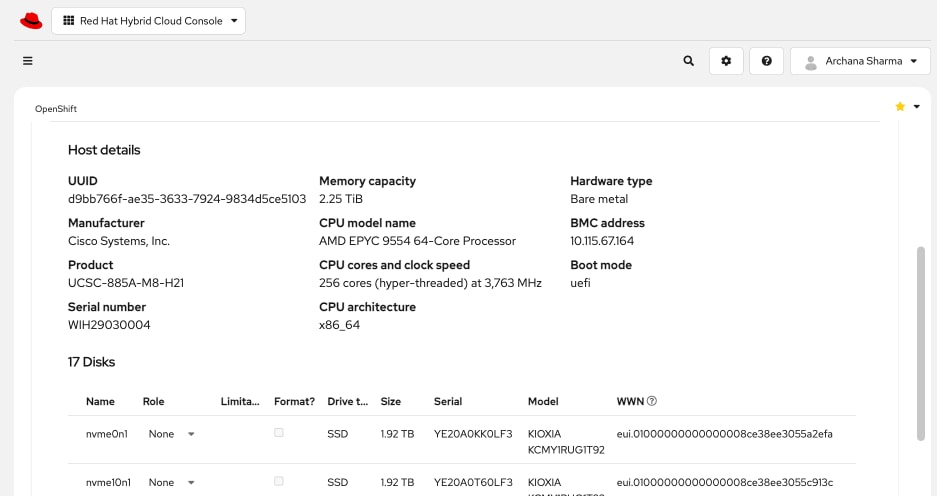Screen dimensions: 937x496
Task: Select the x86_64 architecture value
Action: [339, 325]
